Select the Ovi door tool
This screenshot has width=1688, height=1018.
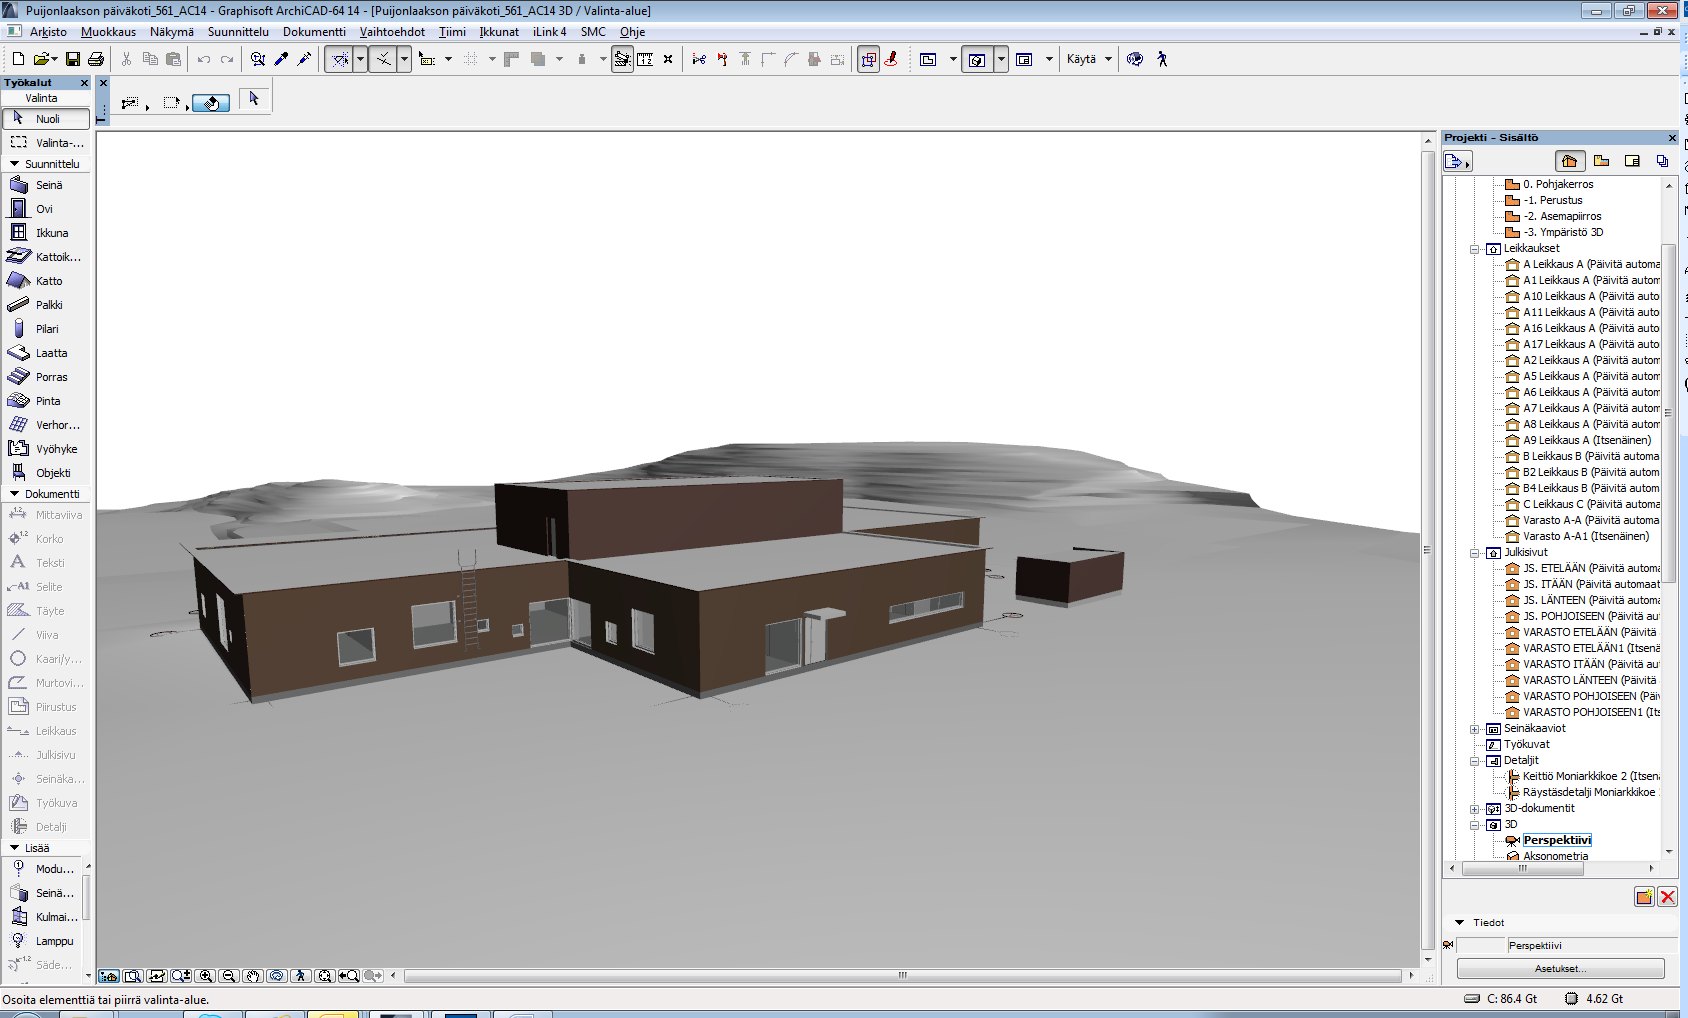pos(45,209)
